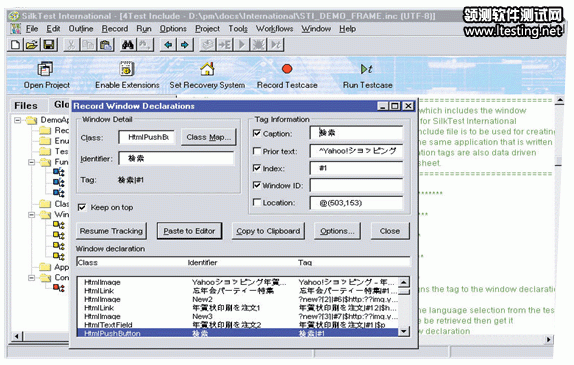Select the New3 HtmlImage row
Screen dimensions: 574x365
click(x=238, y=316)
